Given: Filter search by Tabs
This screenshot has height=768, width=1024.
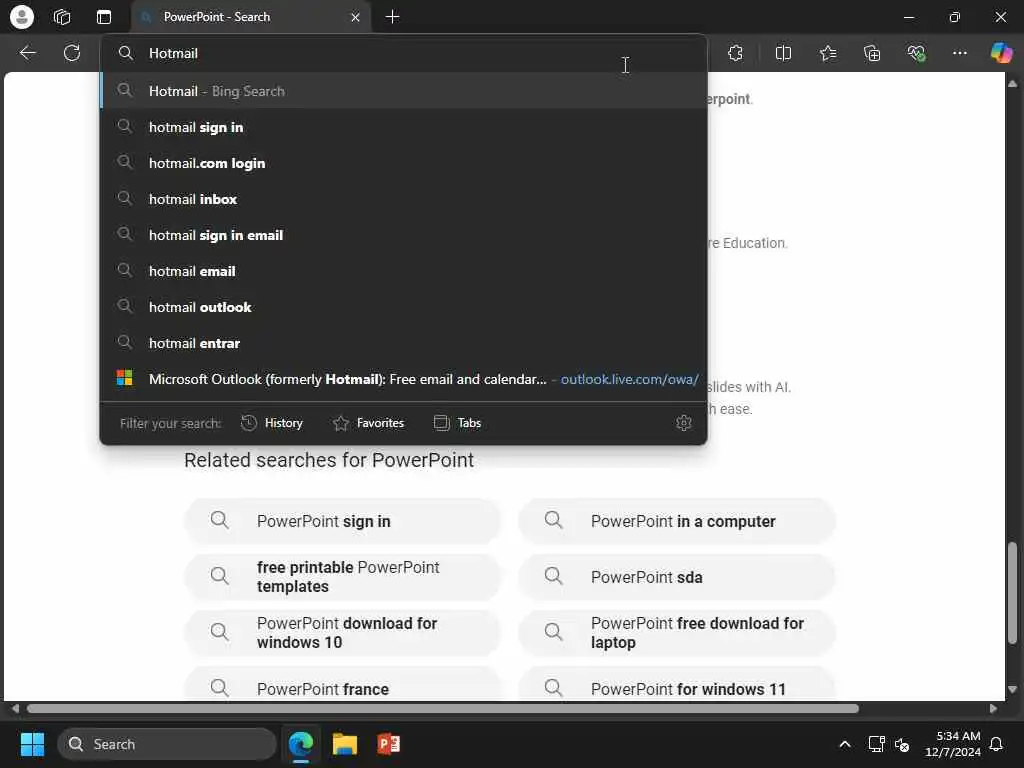Looking at the screenshot, I should pyautogui.click(x=457, y=423).
